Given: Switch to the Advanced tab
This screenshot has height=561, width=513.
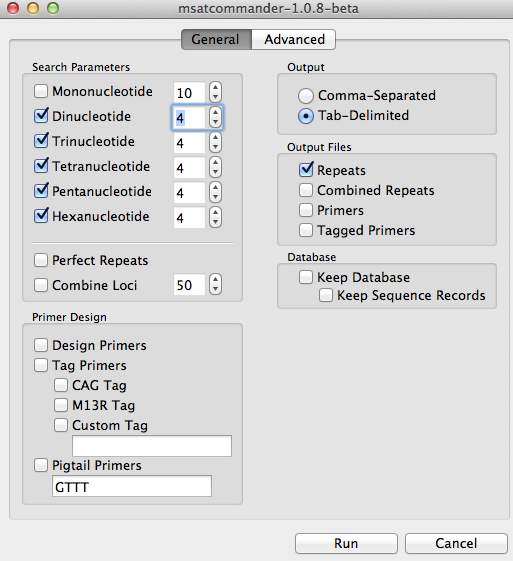Looking at the screenshot, I should [x=294, y=39].
